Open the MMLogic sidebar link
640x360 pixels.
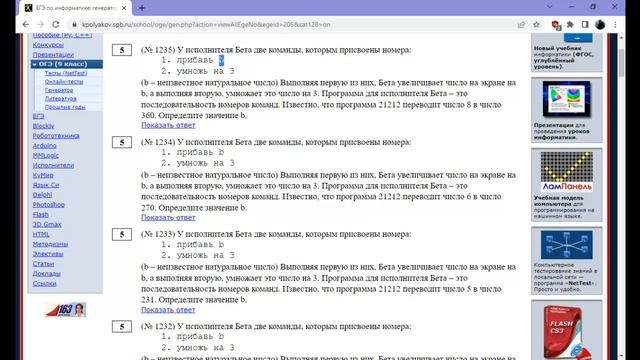tap(46, 156)
